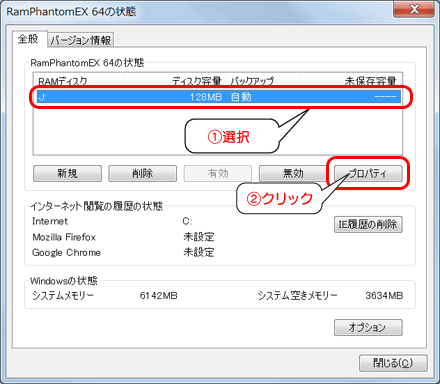This screenshot has width=440, height=384.
Task: Click the Mozilla Firefox label
Action: pos(64,237)
